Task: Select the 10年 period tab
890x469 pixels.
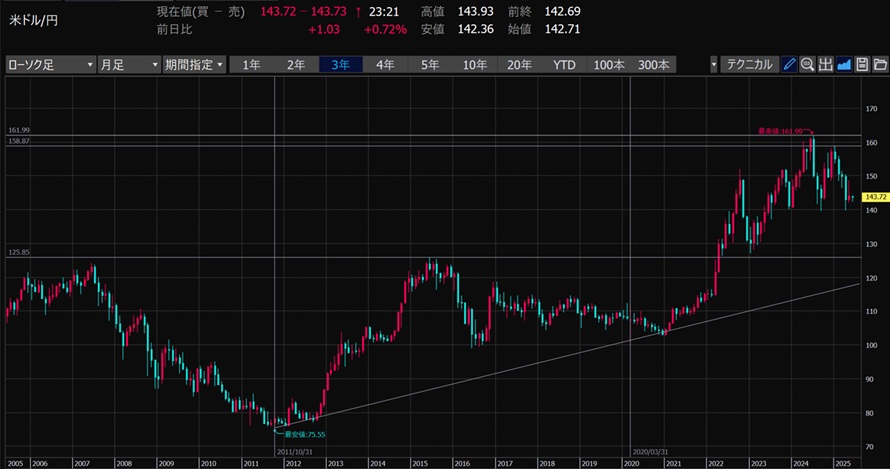Action: click(475, 65)
